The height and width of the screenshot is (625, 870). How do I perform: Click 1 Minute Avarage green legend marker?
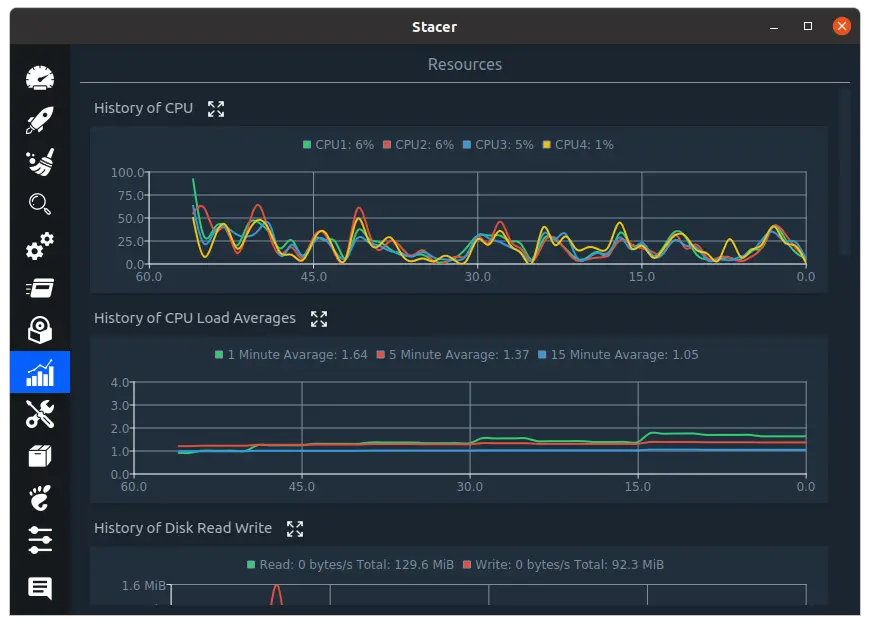[x=219, y=355]
